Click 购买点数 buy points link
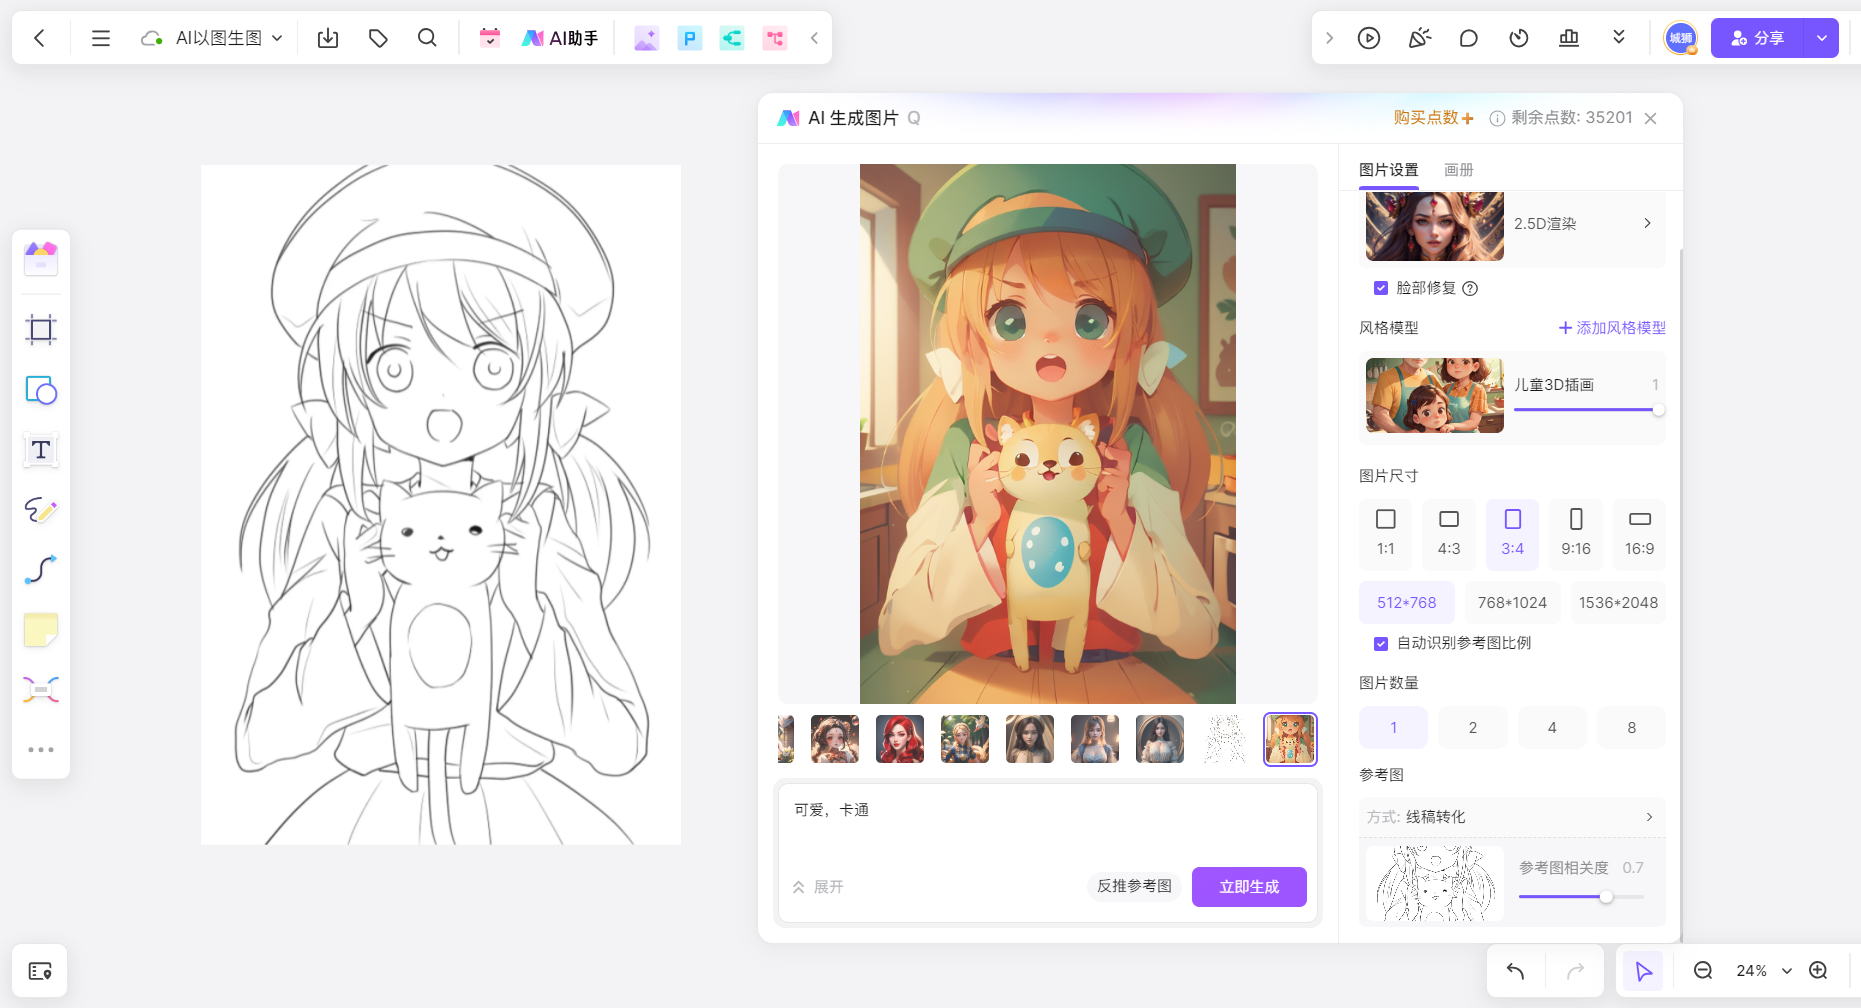This screenshot has width=1861, height=1008. click(1433, 118)
